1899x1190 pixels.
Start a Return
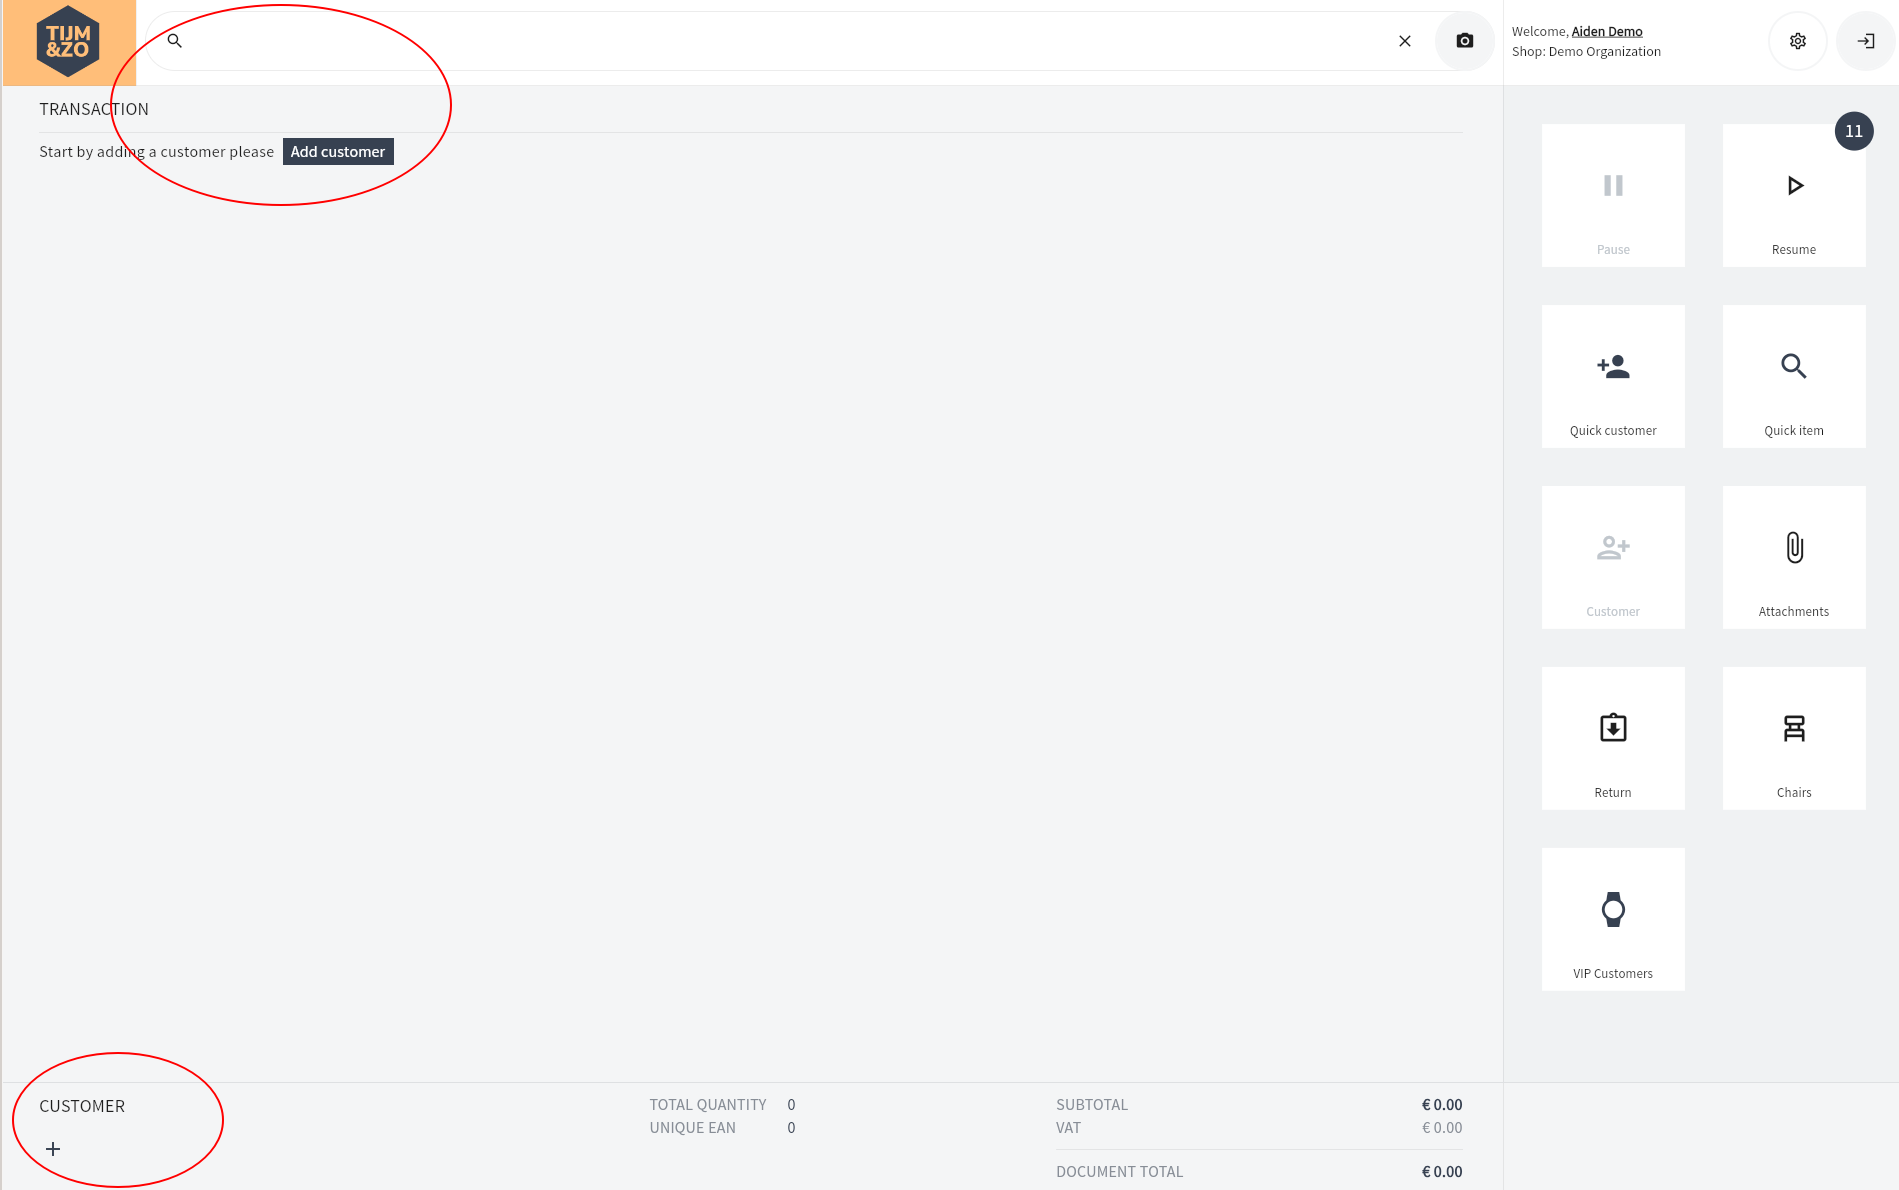(x=1613, y=739)
